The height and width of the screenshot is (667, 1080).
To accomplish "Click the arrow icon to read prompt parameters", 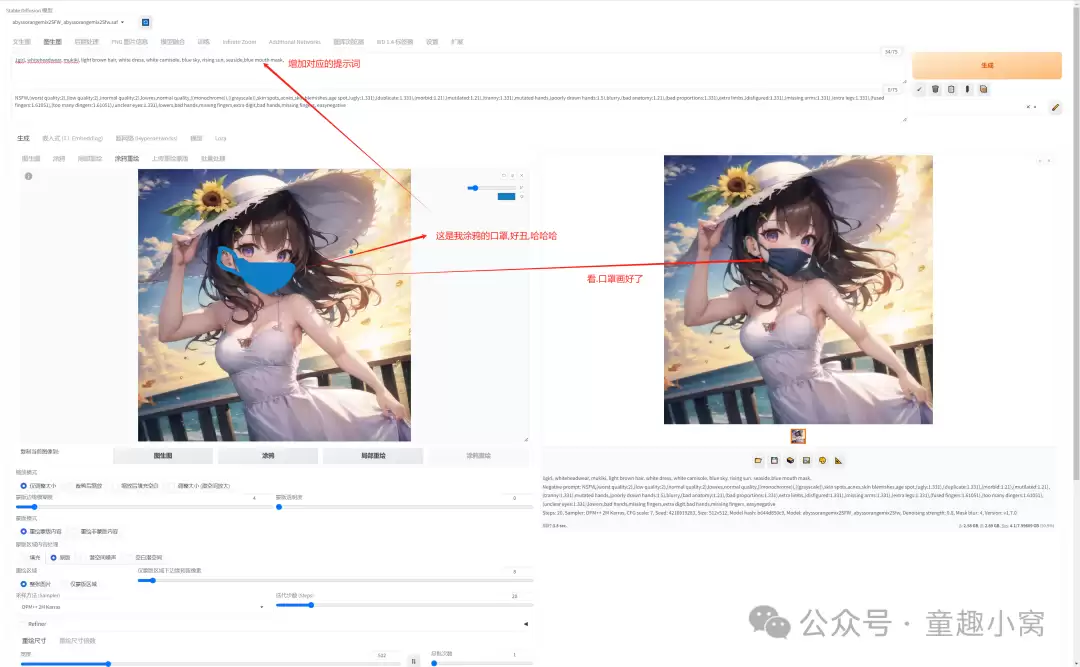I will pyautogui.click(x=919, y=89).
